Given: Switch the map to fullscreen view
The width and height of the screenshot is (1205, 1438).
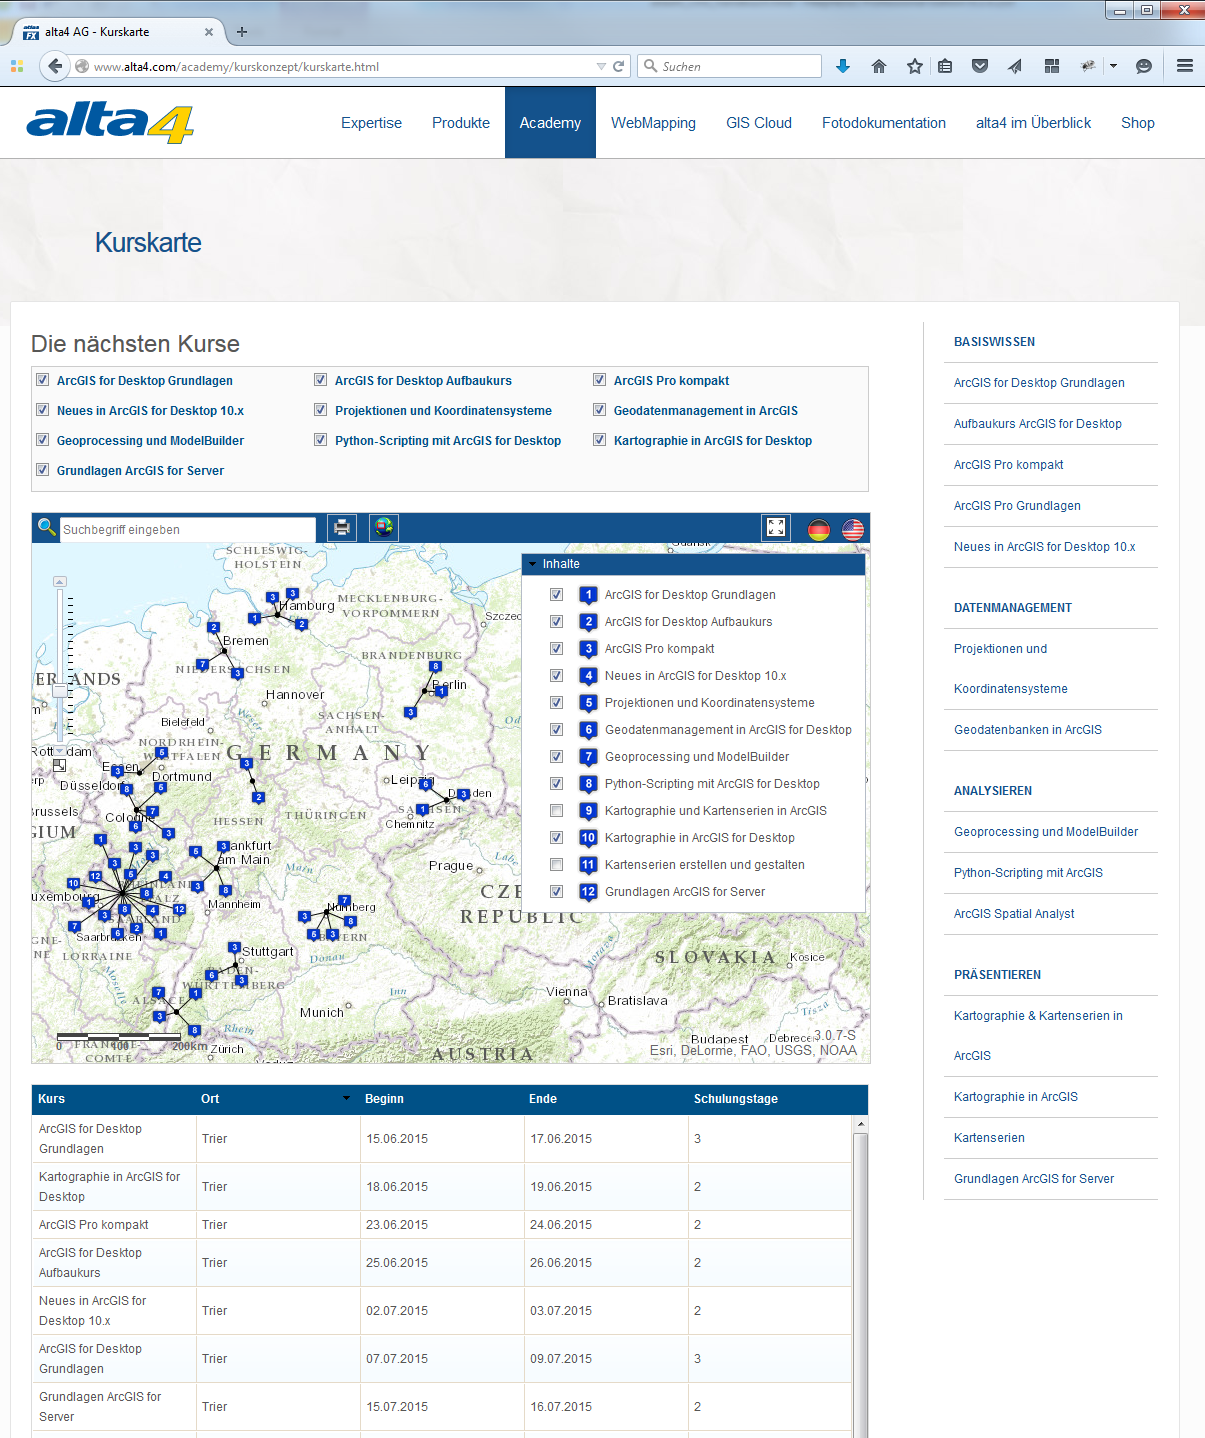Looking at the screenshot, I should tap(776, 528).
